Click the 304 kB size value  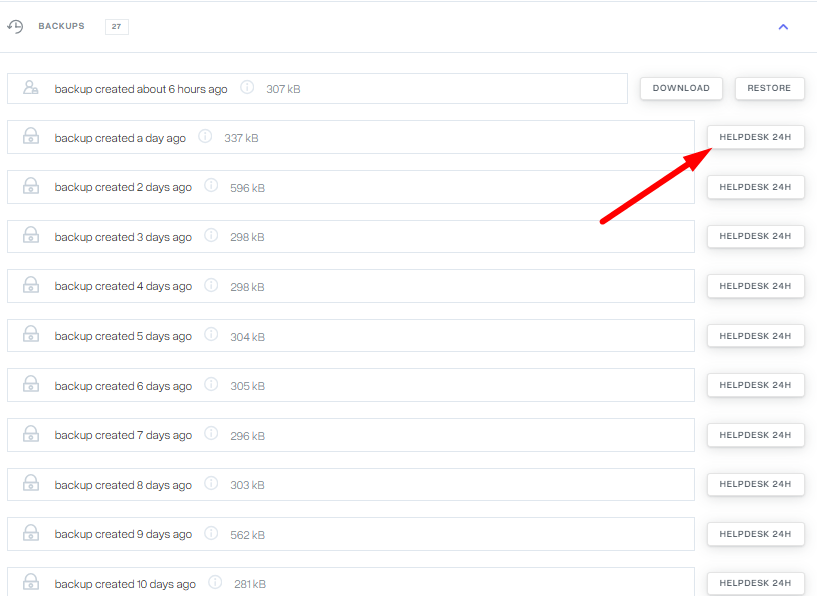(247, 337)
